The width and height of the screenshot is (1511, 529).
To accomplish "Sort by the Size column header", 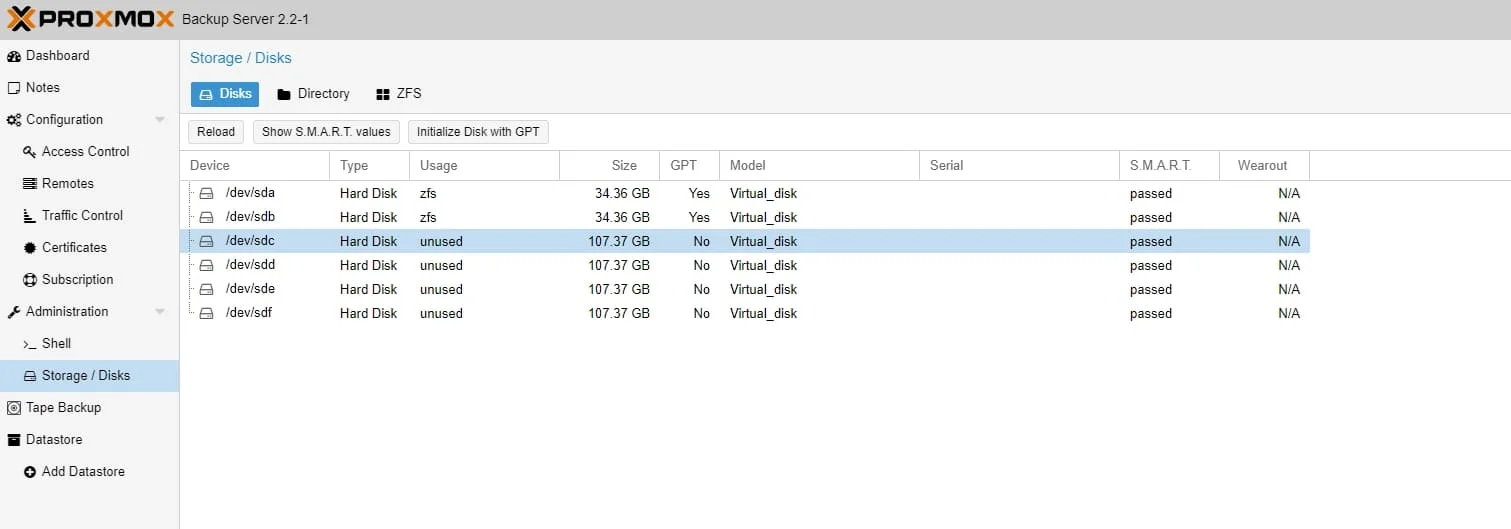I will (x=610, y=166).
